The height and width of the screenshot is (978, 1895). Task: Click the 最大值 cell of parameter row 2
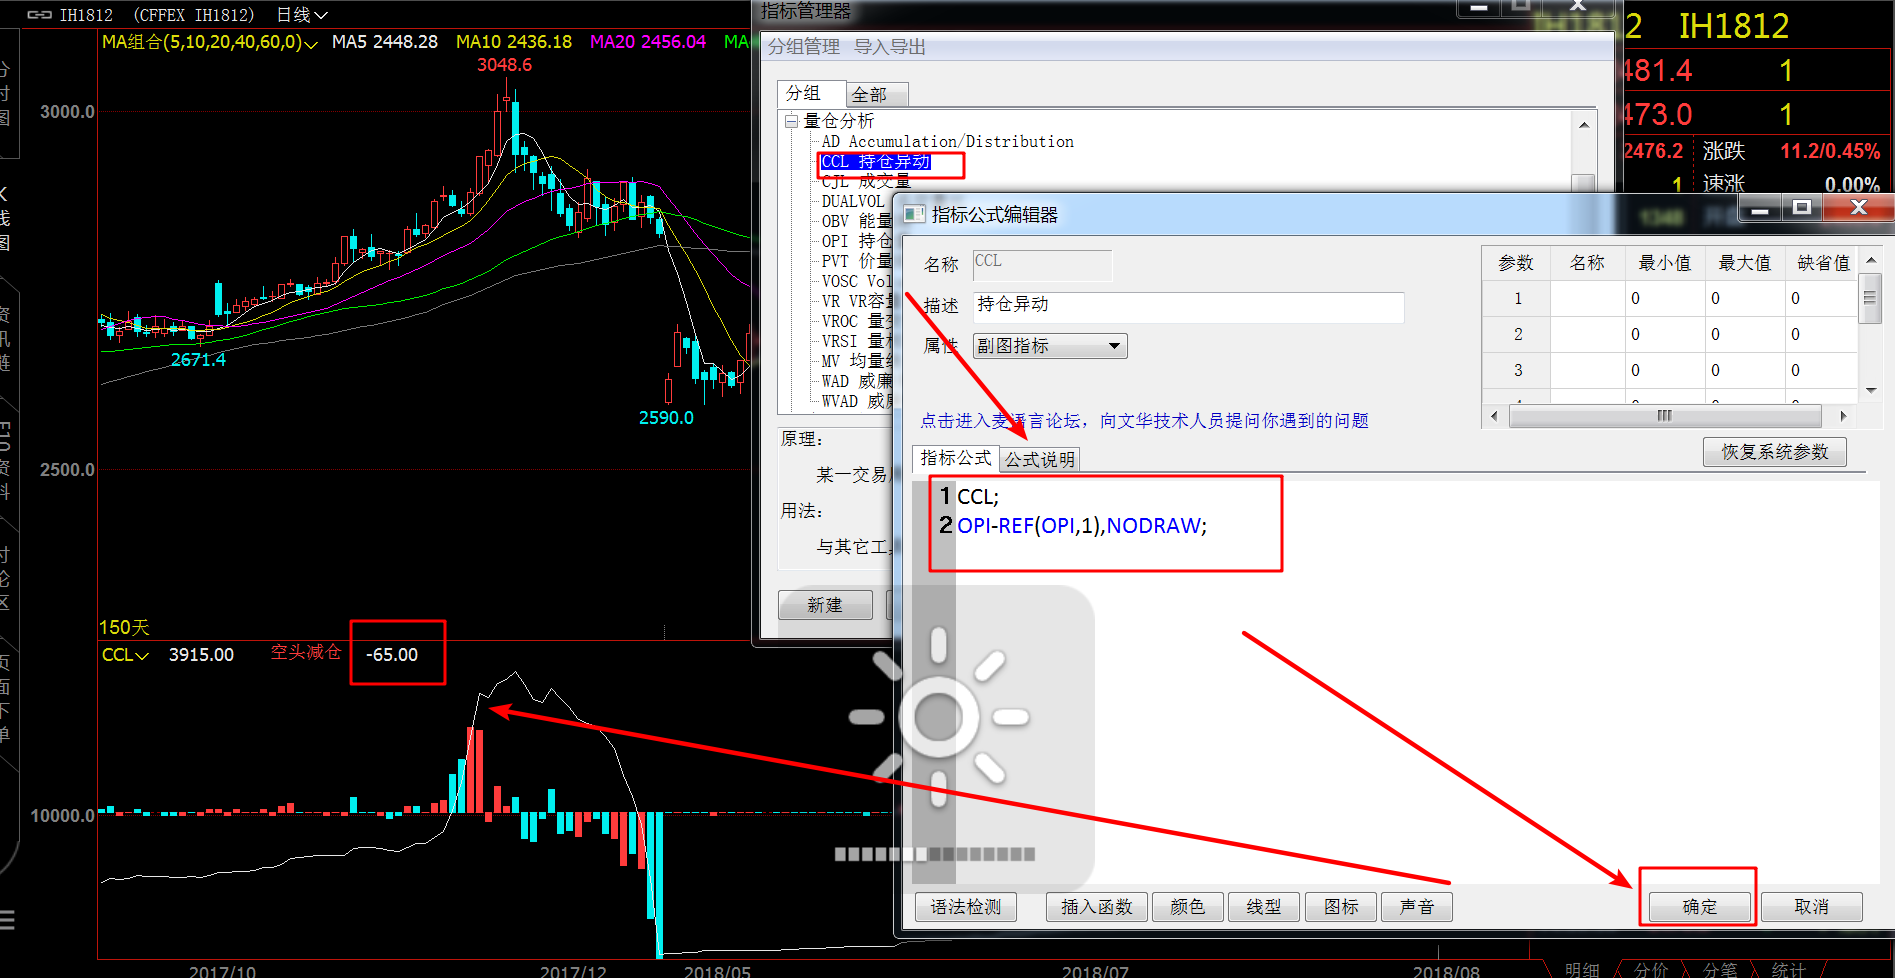(1746, 334)
